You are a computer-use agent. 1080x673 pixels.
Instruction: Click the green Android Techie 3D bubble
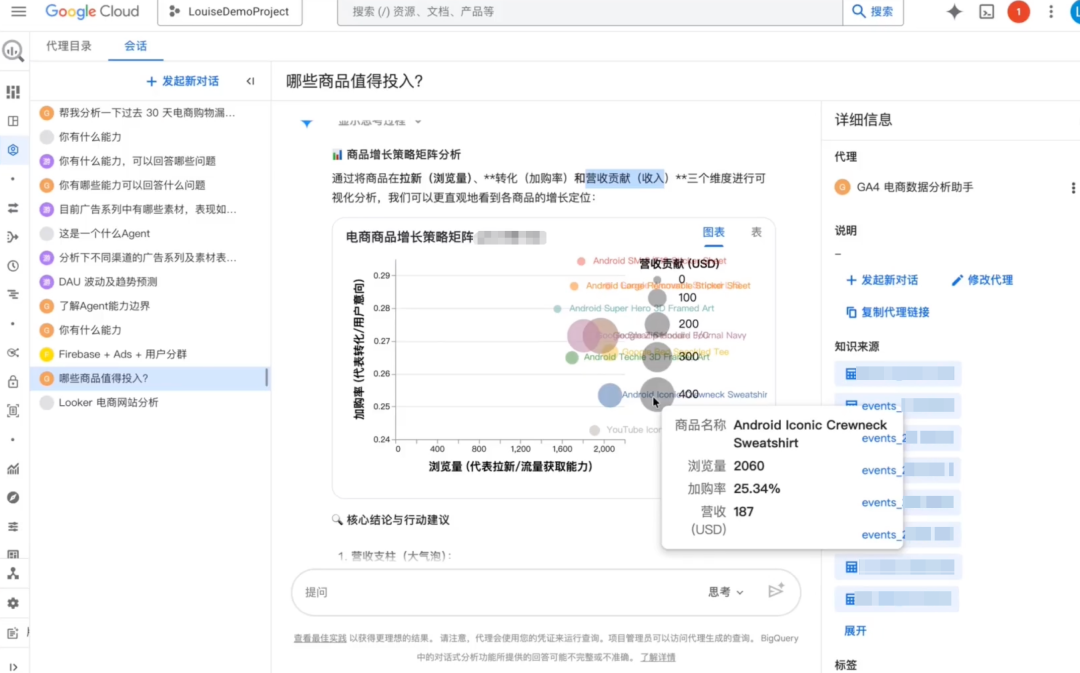click(x=572, y=357)
